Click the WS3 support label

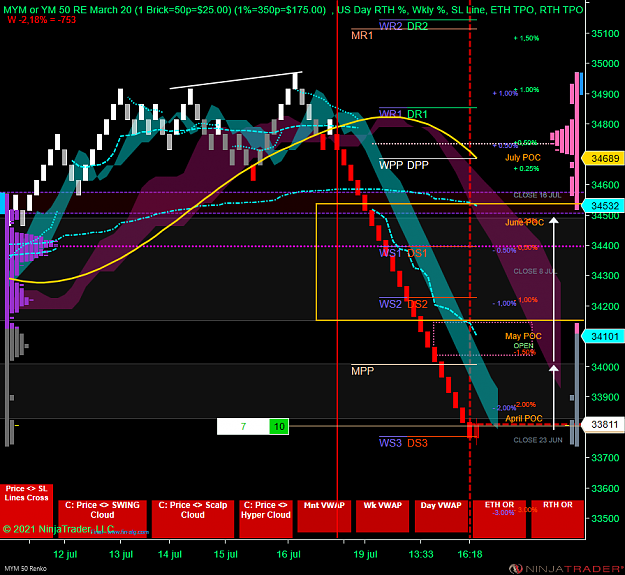[390, 443]
